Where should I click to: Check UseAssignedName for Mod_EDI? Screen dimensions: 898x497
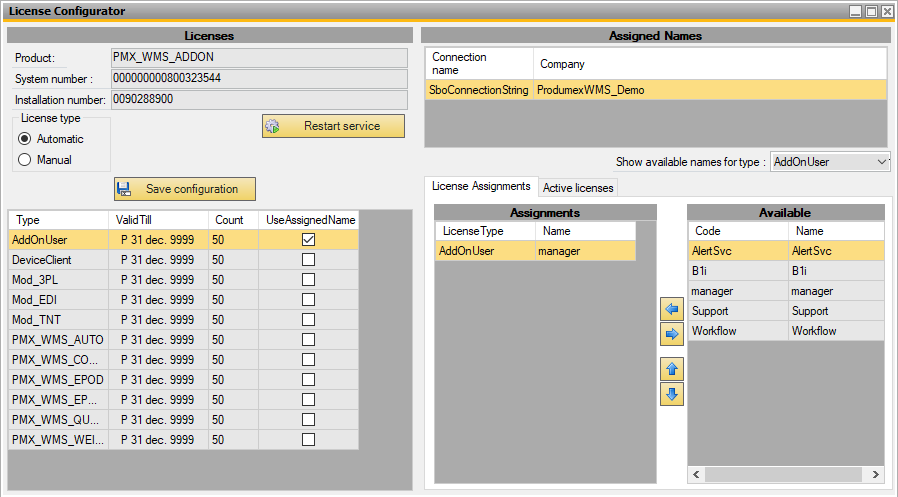tap(308, 300)
